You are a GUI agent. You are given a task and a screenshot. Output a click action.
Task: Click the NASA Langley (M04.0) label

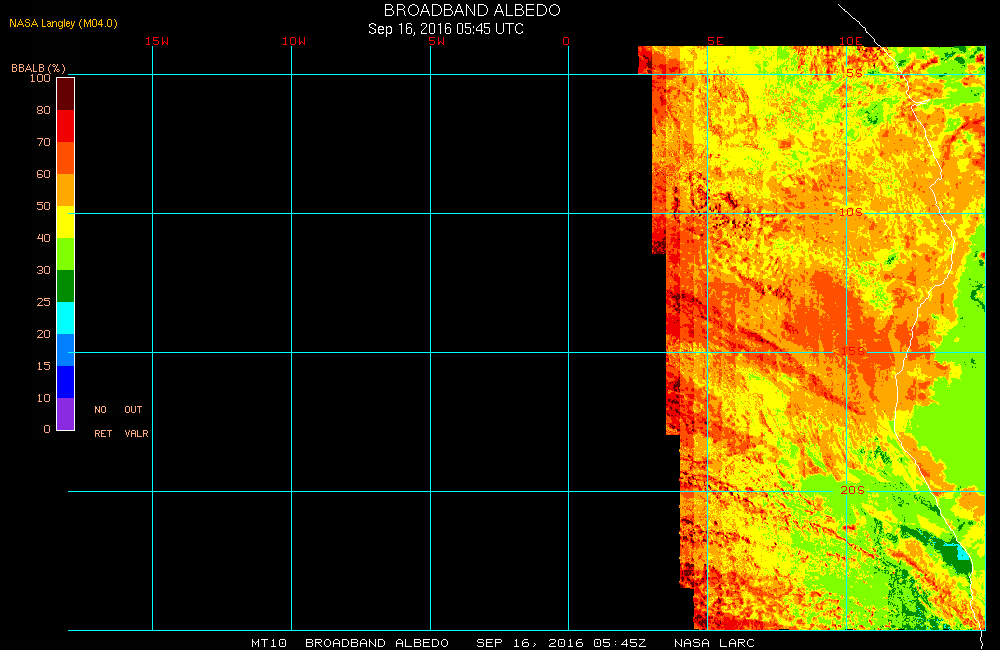(x=56, y=23)
